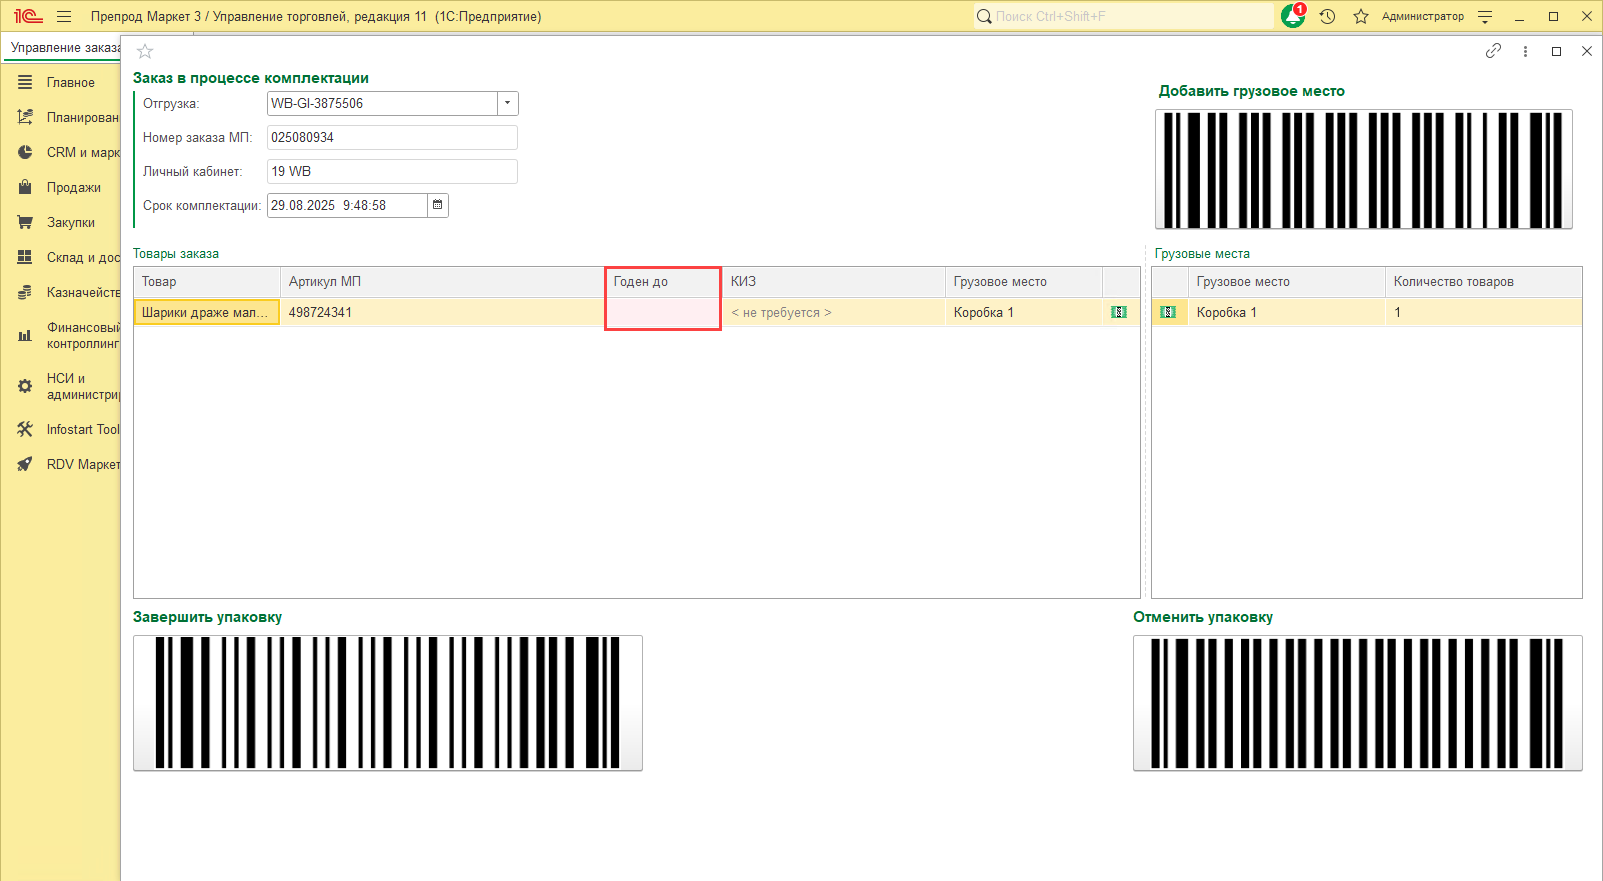Click Финансовый контроллинг chart icon
This screenshot has height=881, width=1603.
click(x=25, y=336)
